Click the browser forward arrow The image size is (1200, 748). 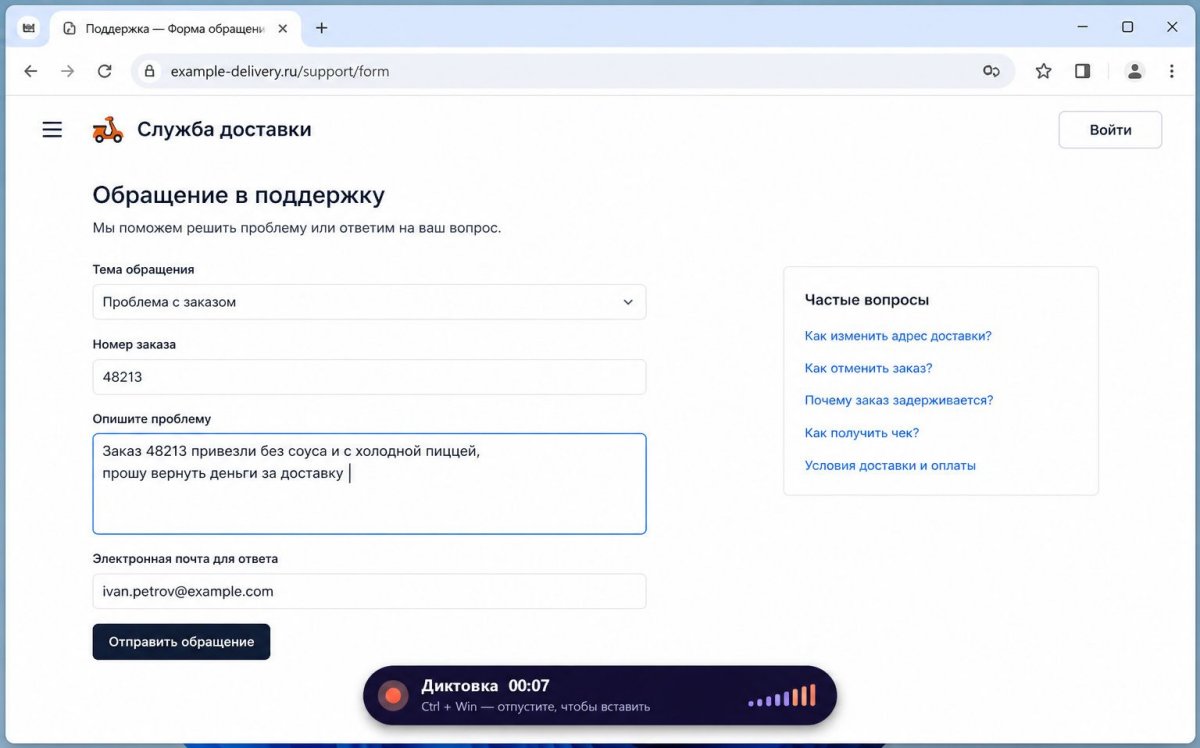(67, 71)
